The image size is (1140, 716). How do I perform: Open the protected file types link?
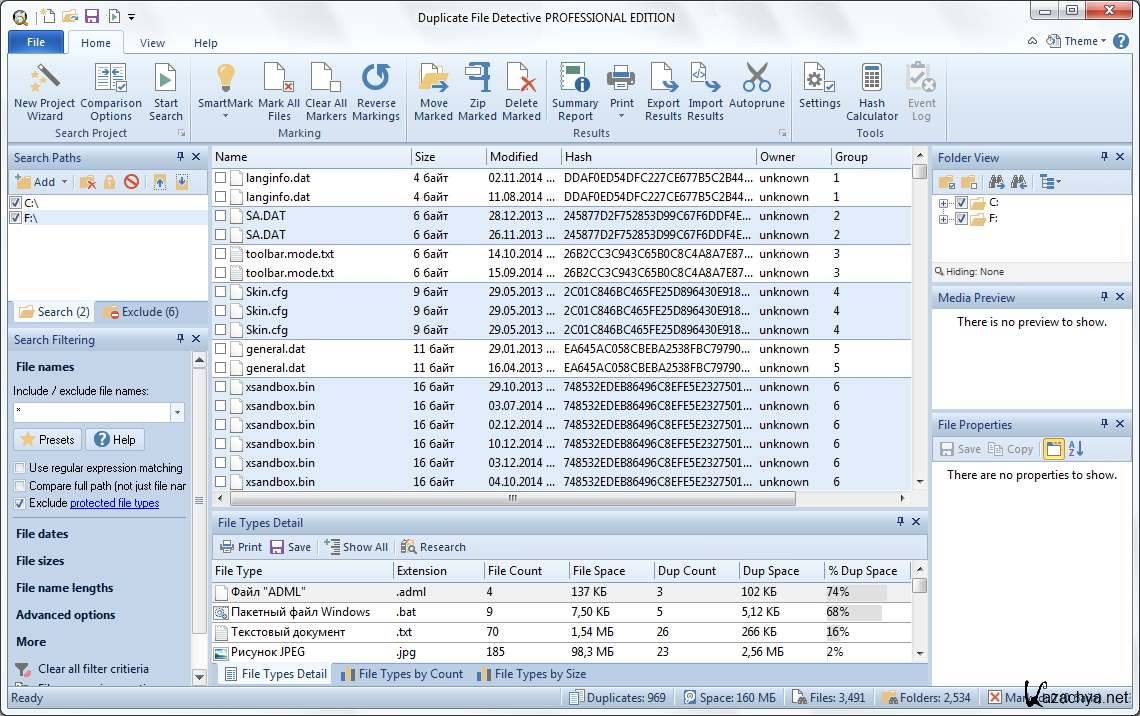(x=114, y=503)
